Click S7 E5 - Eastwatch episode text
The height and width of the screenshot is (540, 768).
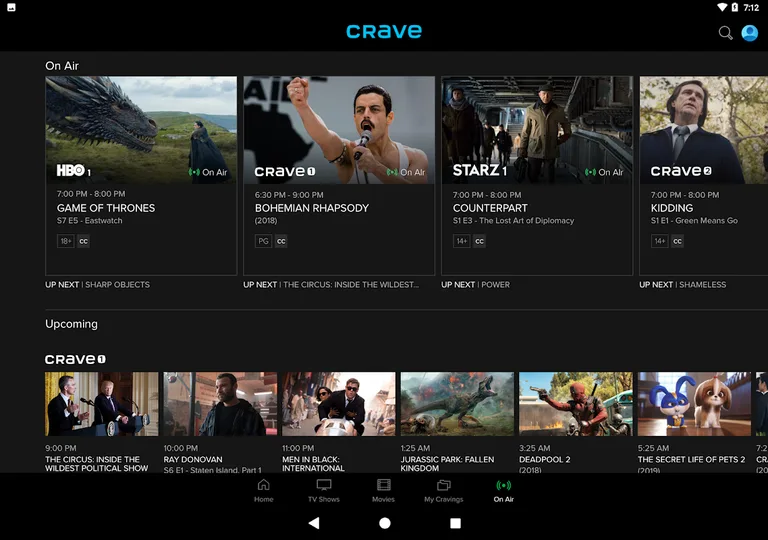click(90, 221)
